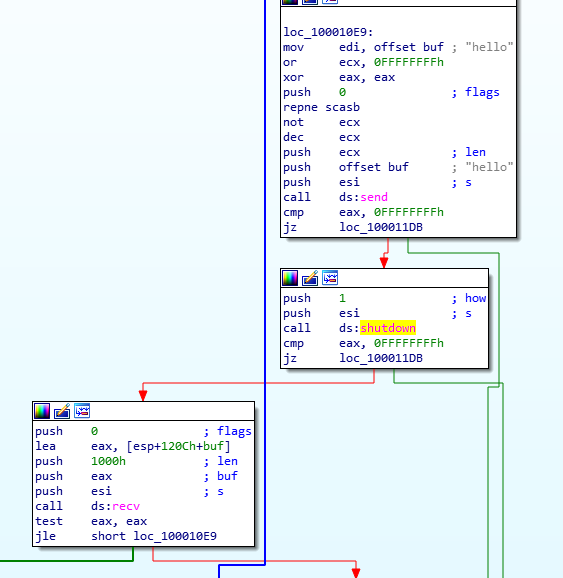Select lea eax, [esp+120Ch+buf] instruction
Image resolution: width=563 pixels, height=578 pixels.
133,446
